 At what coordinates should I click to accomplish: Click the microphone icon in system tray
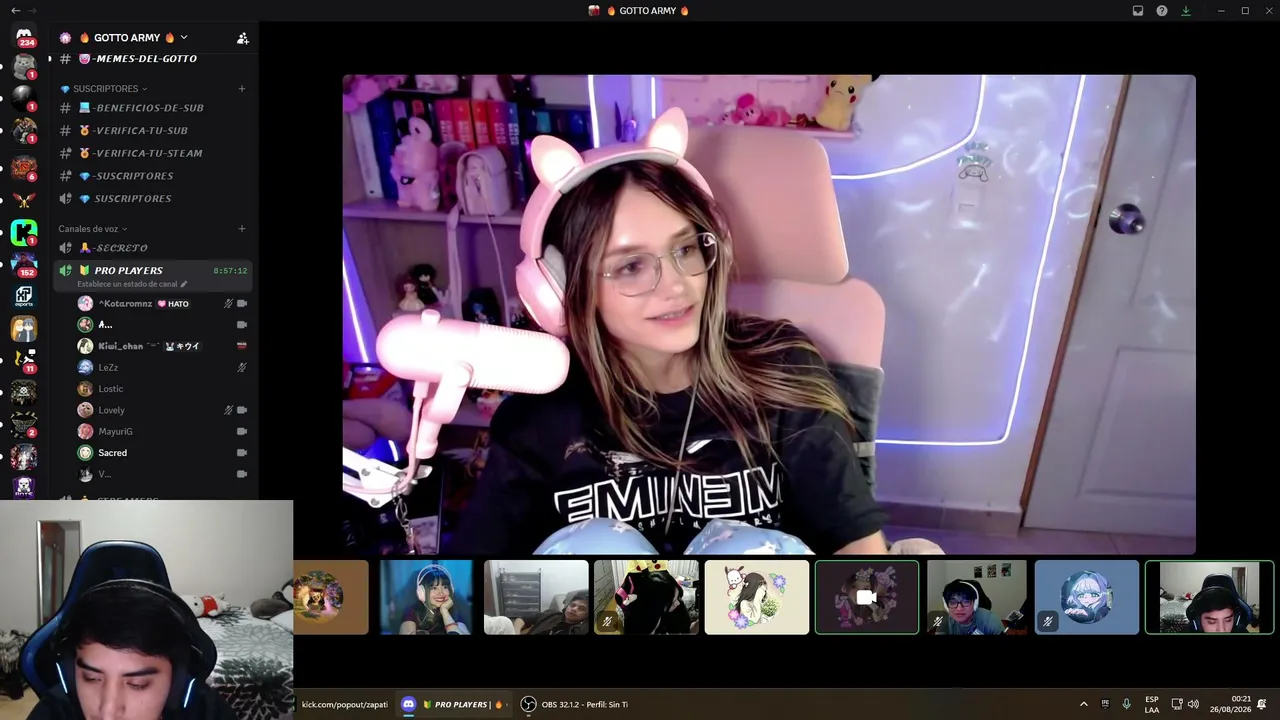click(x=1126, y=705)
